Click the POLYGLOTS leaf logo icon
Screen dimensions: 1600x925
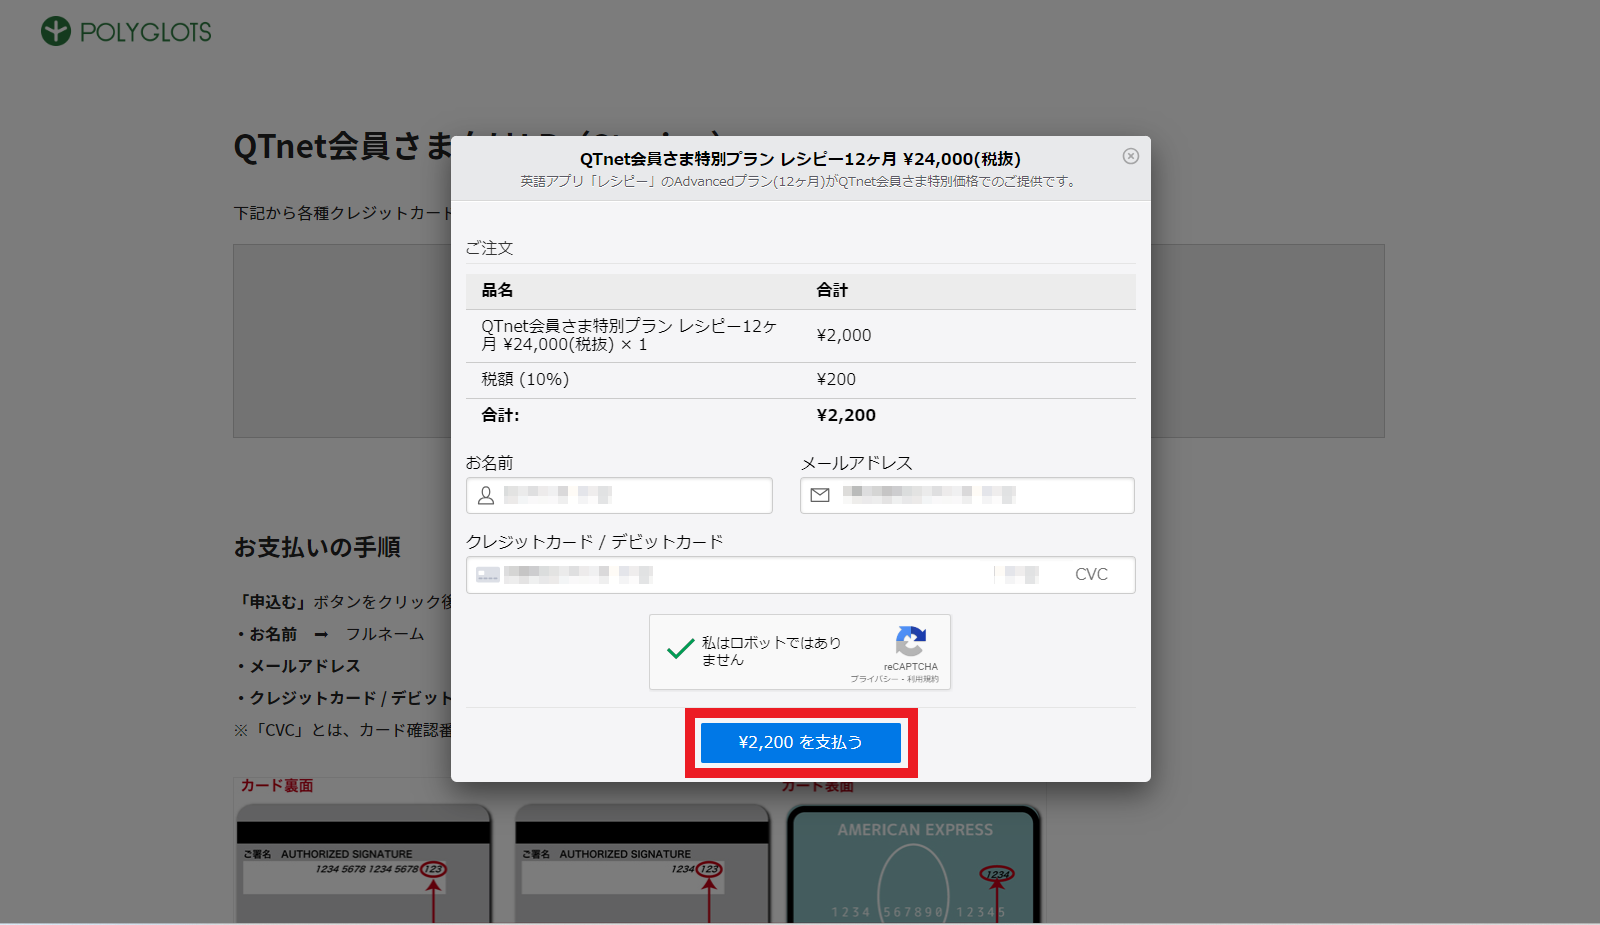coord(56,32)
